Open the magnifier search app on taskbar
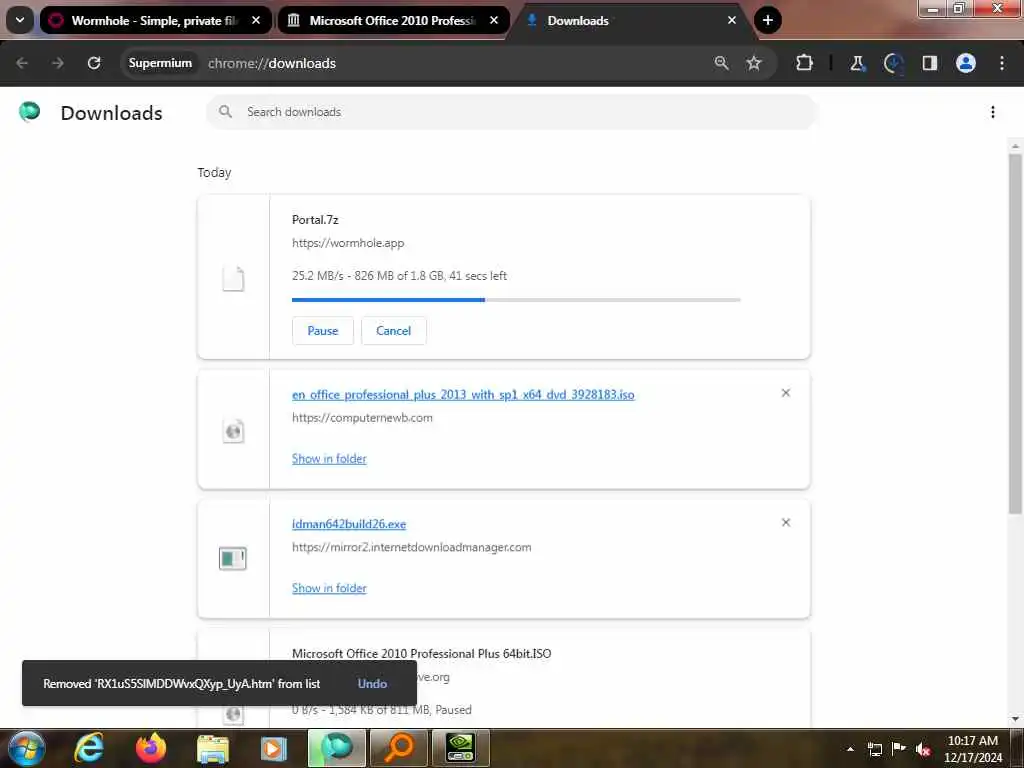 coord(398,748)
